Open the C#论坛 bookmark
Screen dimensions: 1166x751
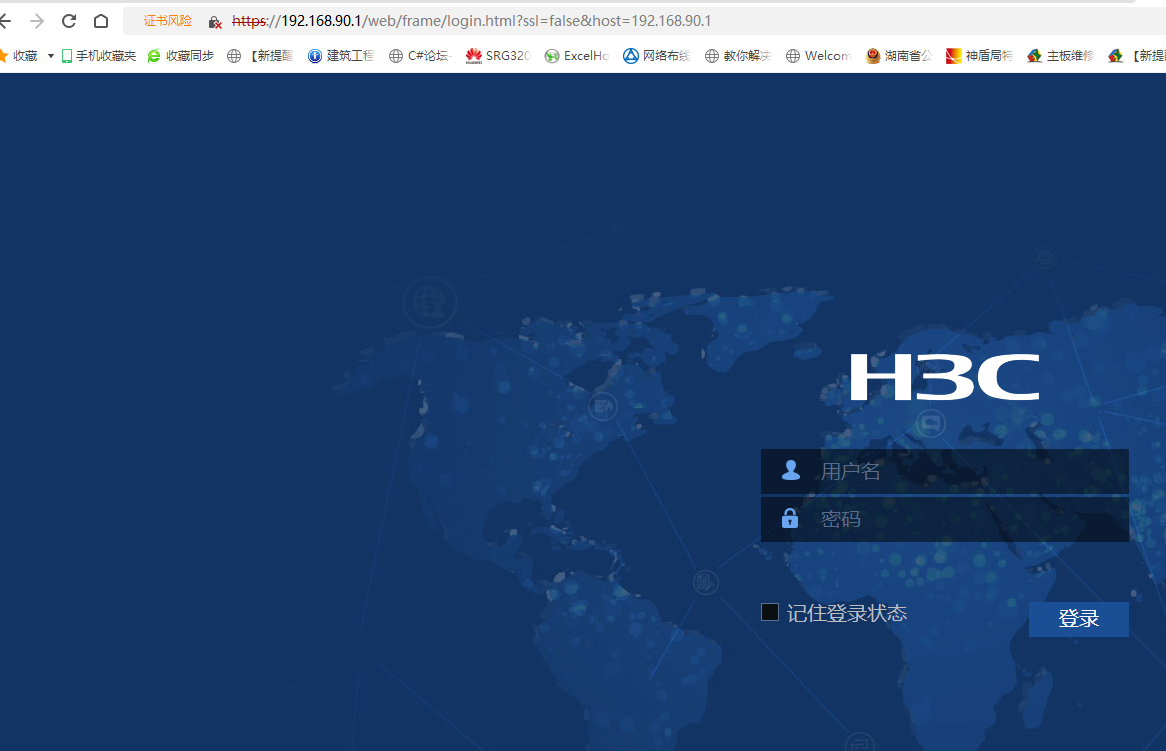(420, 56)
